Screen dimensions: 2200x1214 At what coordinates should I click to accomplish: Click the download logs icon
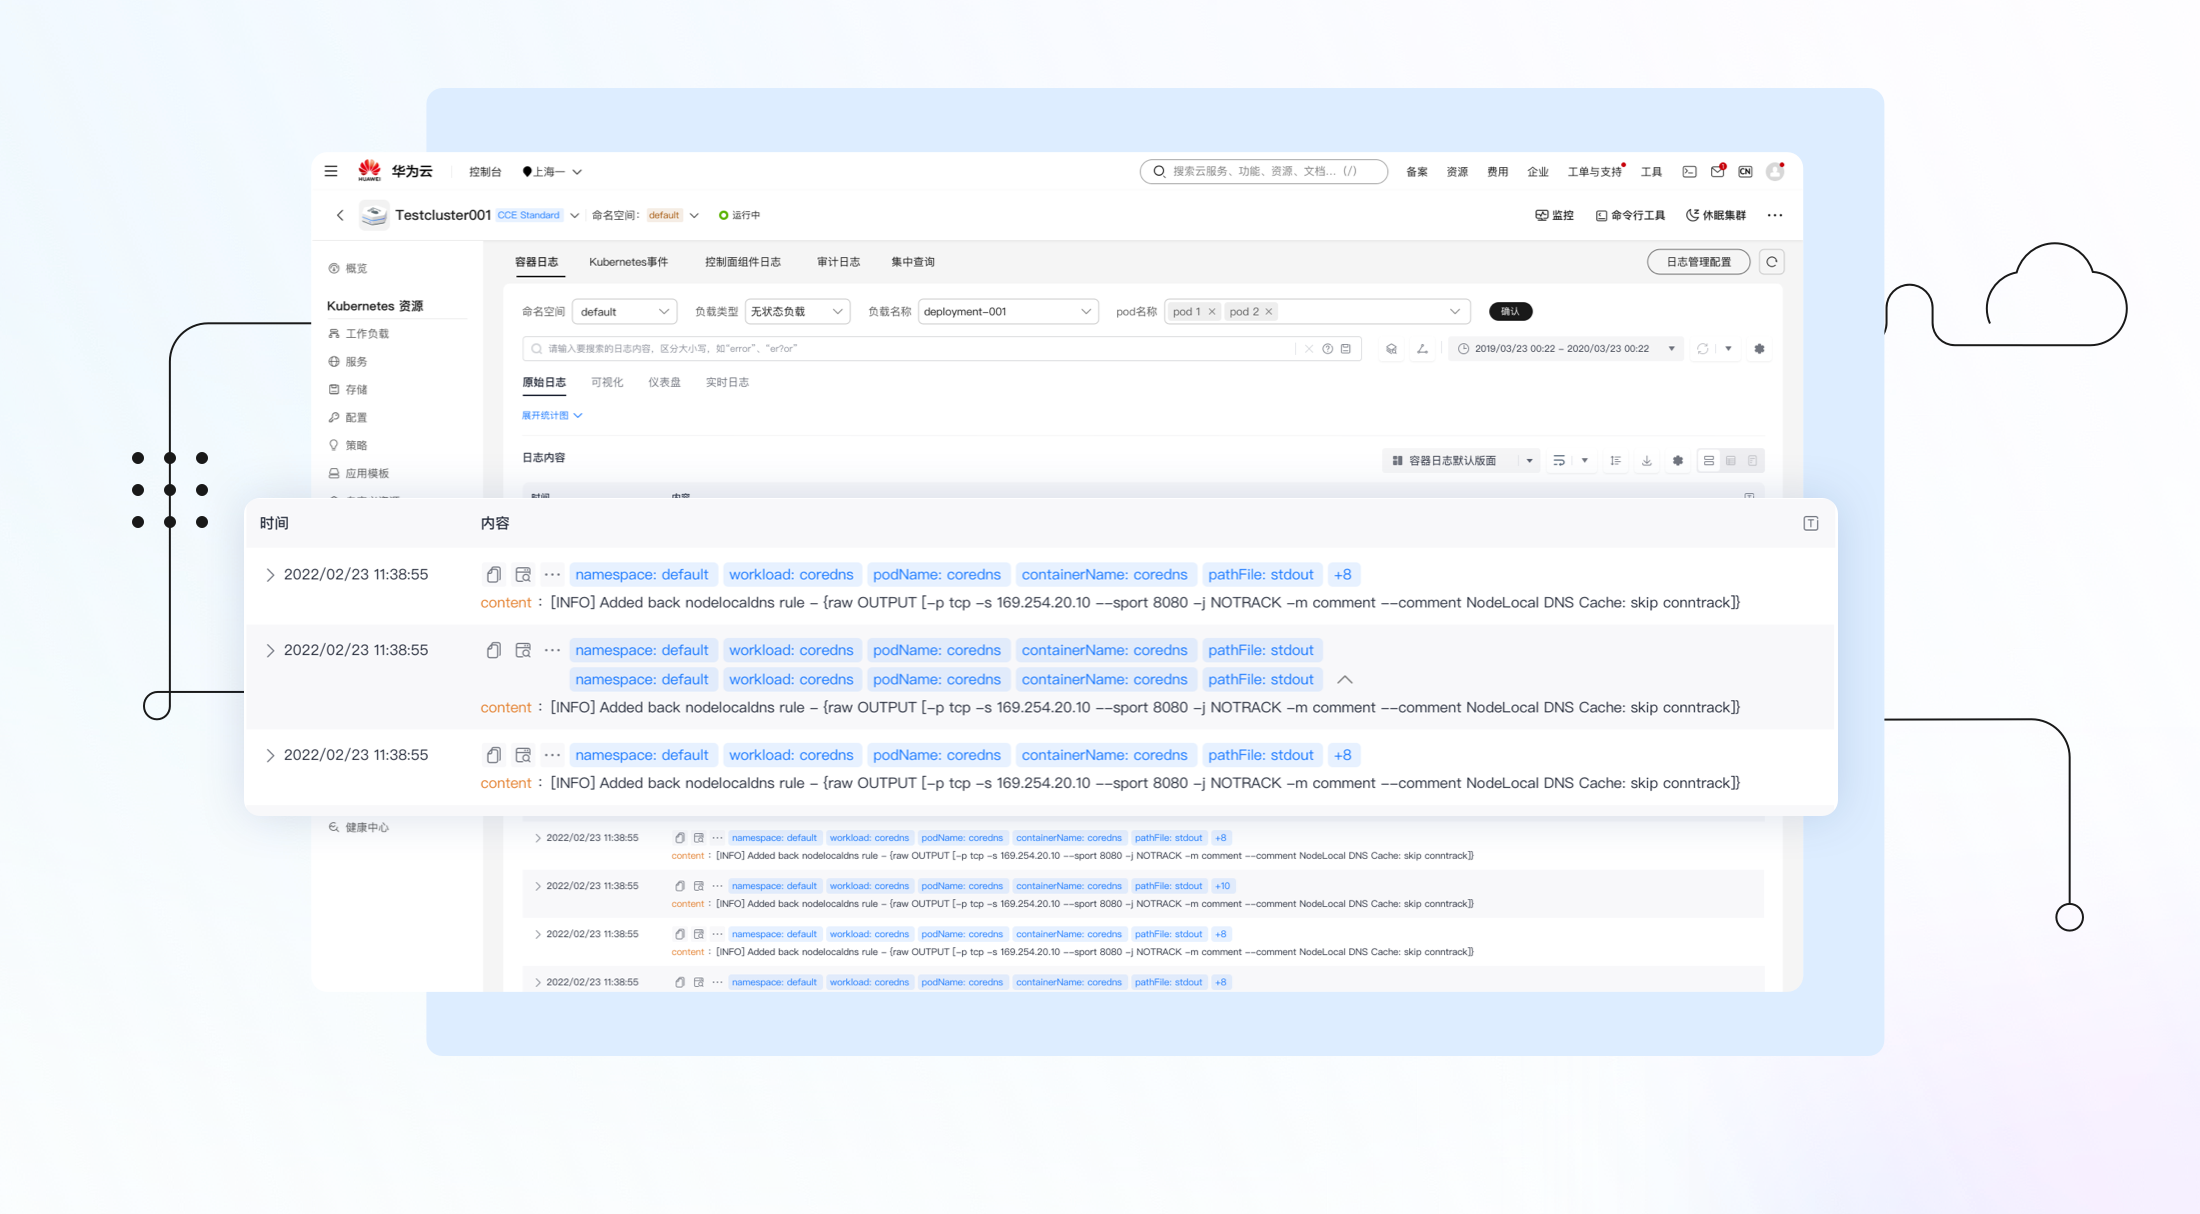(1646, 461)
